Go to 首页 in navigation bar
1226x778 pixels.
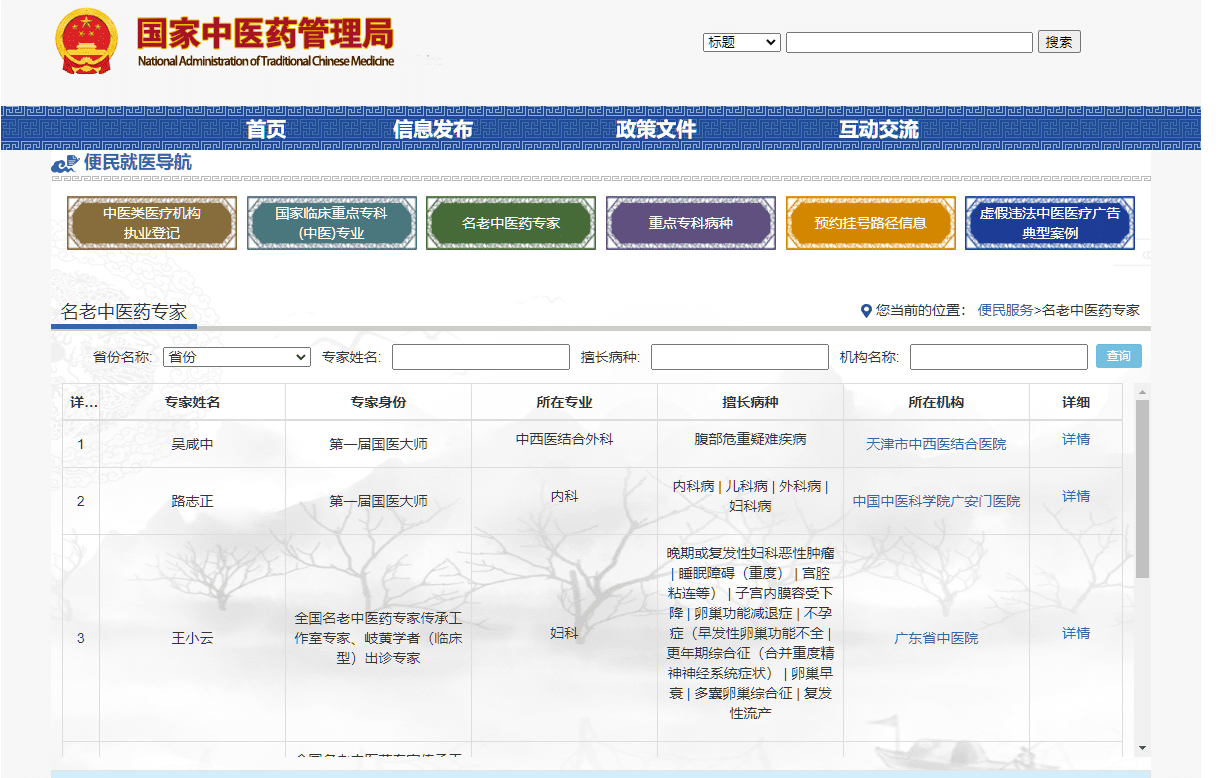coord(266,129)
